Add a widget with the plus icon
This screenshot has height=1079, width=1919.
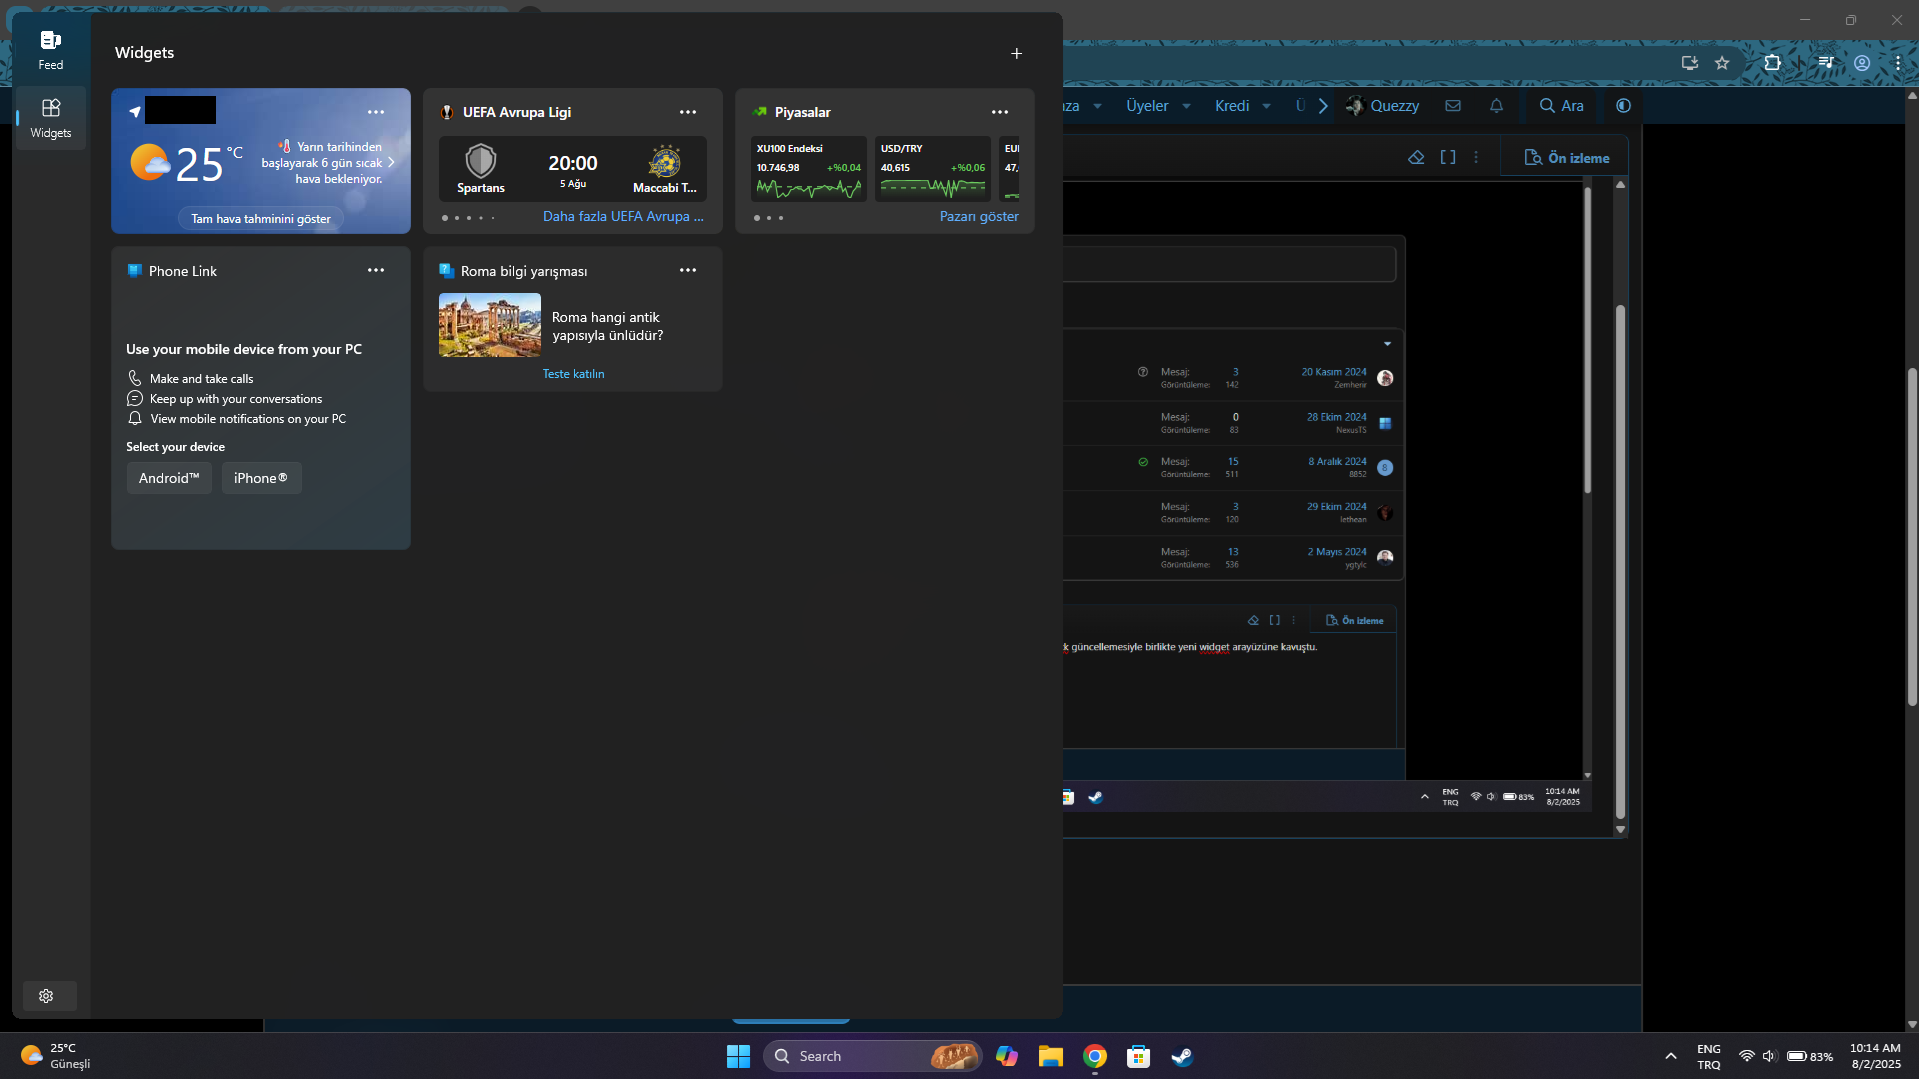coord(1016,53)
